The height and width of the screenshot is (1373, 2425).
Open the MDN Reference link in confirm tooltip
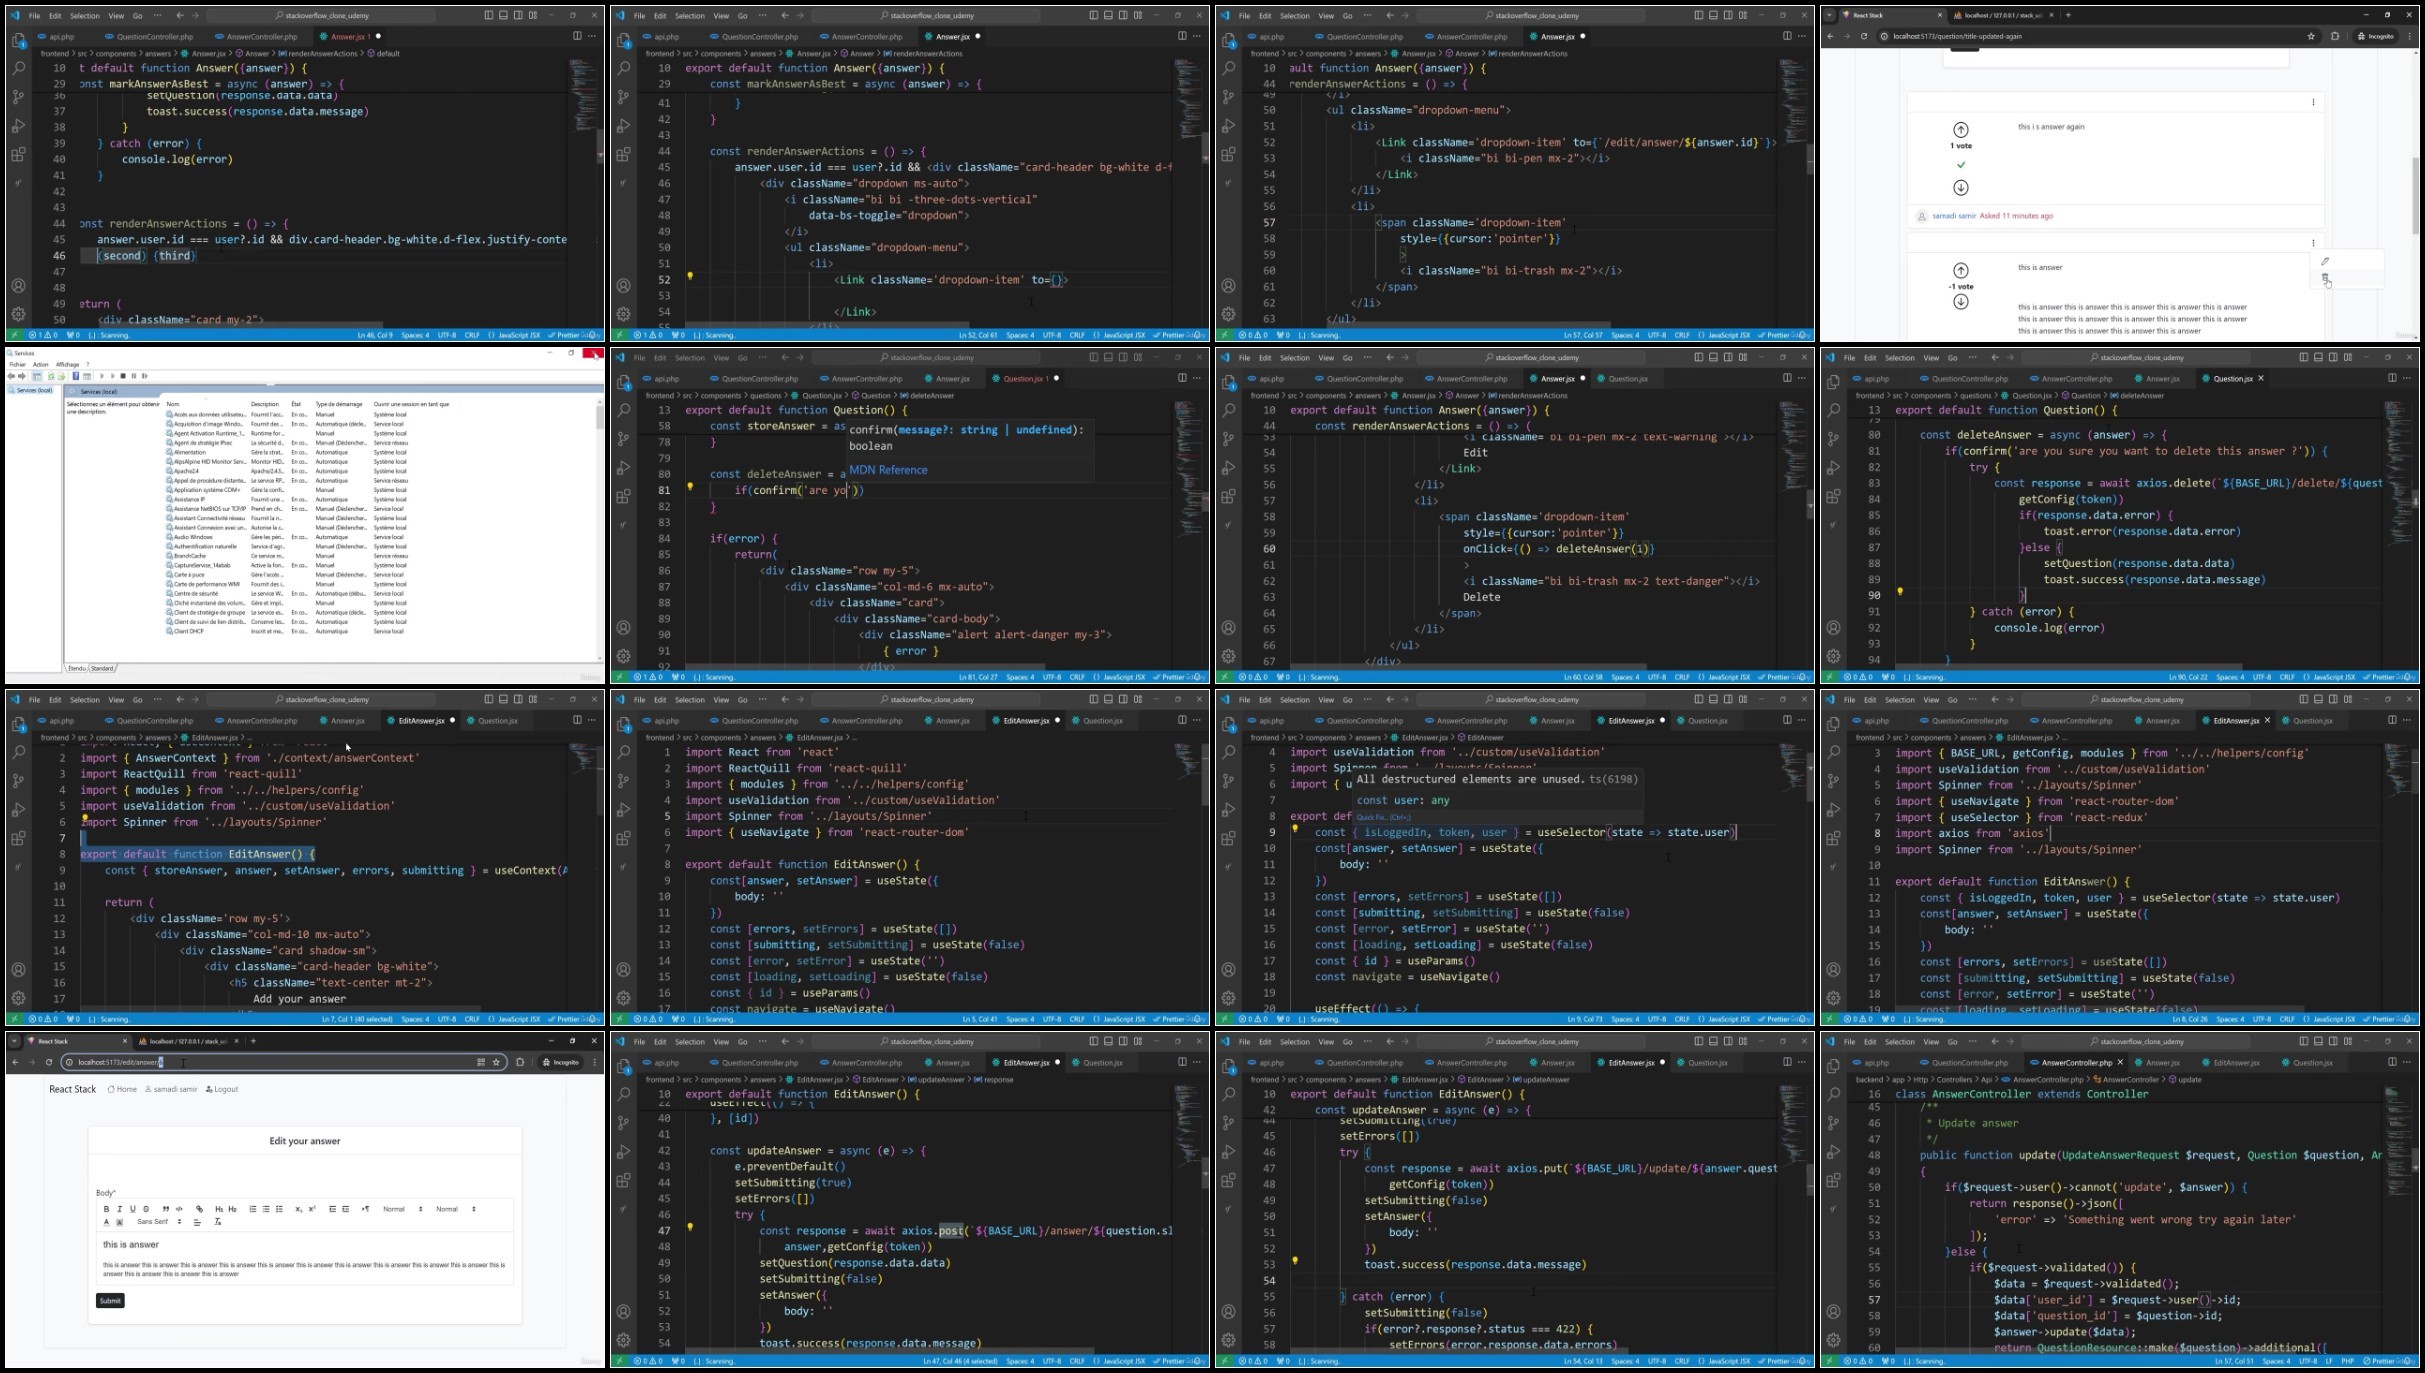(888, 470)
